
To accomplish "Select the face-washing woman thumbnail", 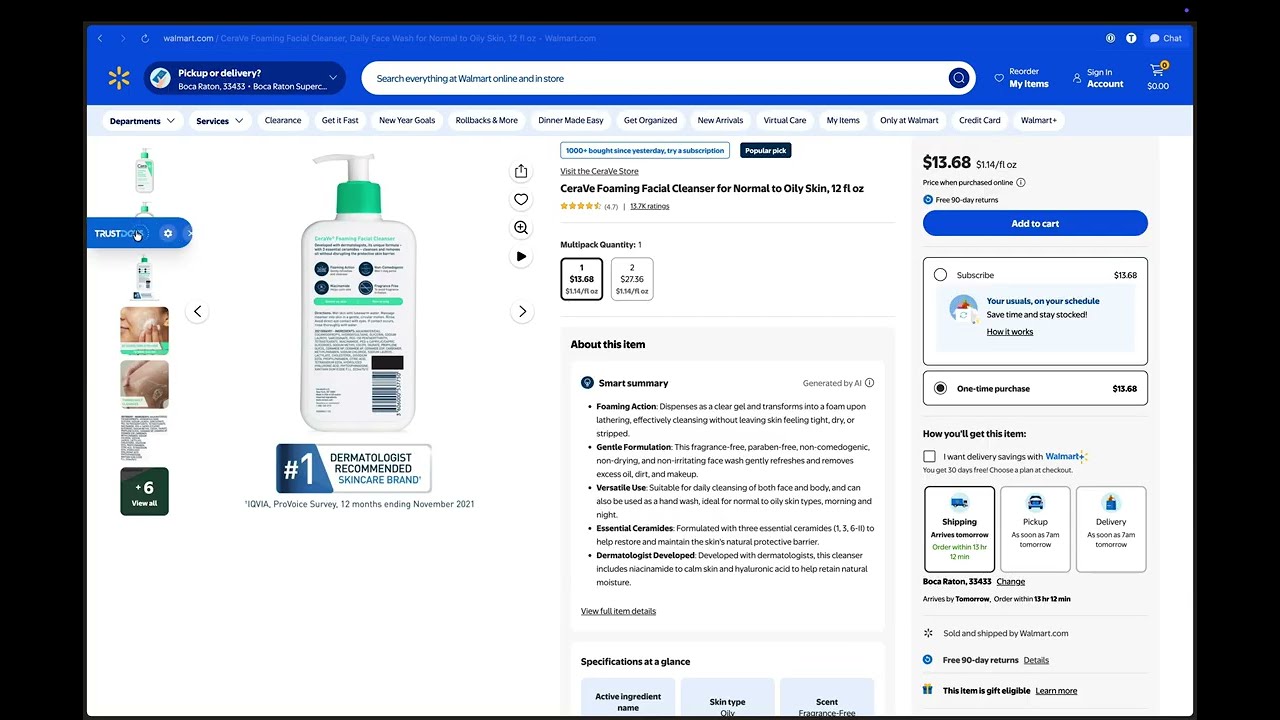I will (x=144, y=330).
